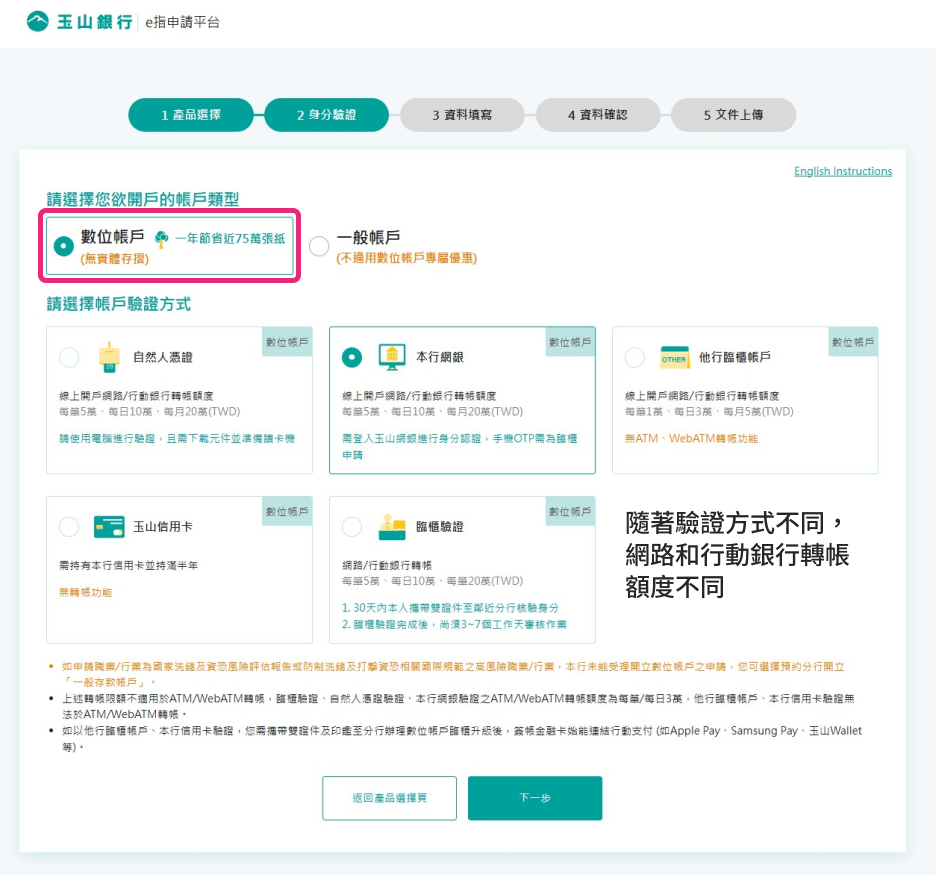936x875 pixels.
Task: Click the E.SUN Bank logo
Action: coord(80,21)
